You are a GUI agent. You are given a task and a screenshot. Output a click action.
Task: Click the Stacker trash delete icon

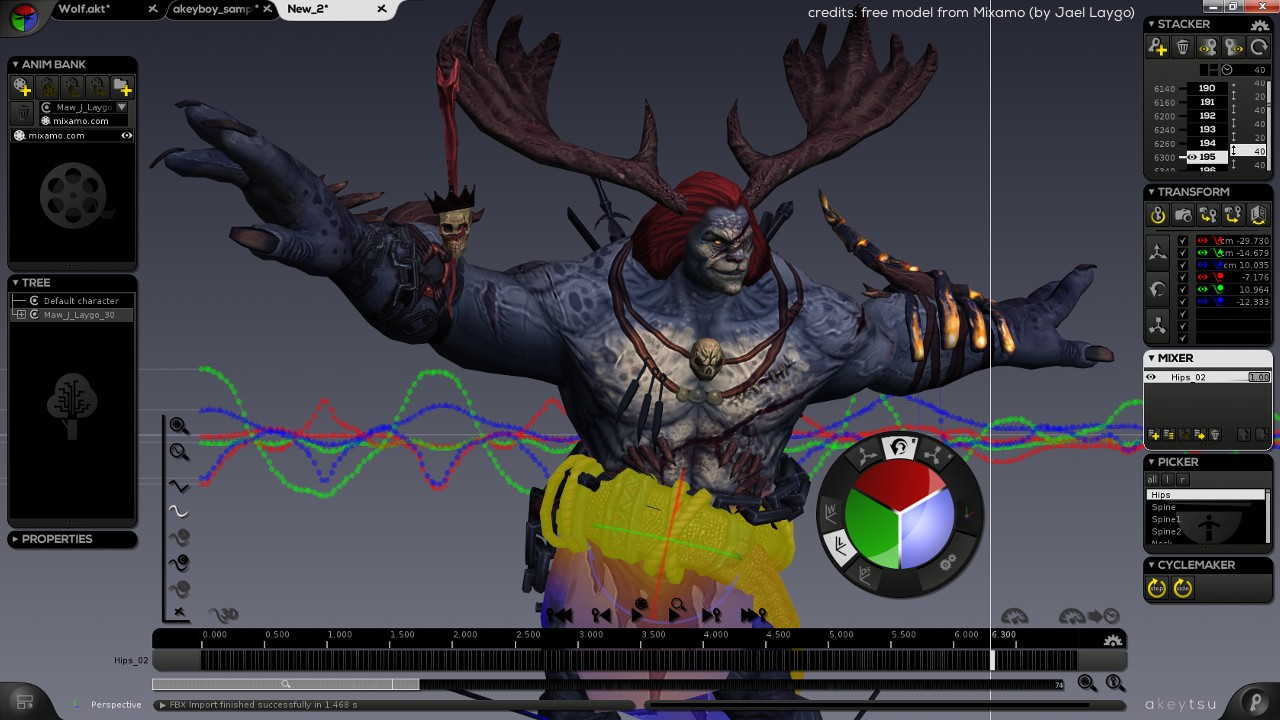click(x=1183, y=47)
